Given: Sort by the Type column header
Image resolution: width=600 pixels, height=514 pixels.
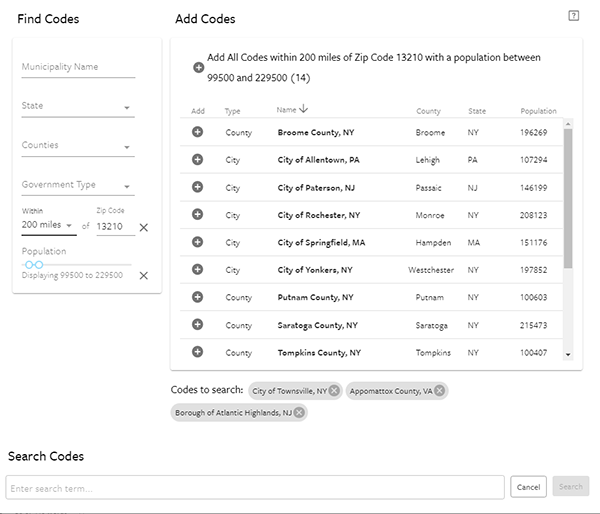Looking at the screenshot, I should [x=232, y=111].
